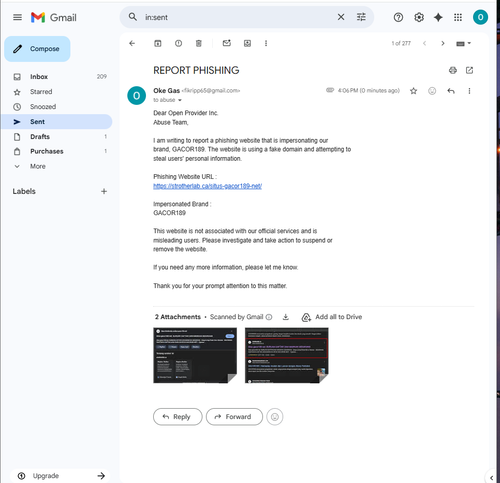
Task: Open the phishing website URL link
Action: pyautogui.click(x=207, y=186)
